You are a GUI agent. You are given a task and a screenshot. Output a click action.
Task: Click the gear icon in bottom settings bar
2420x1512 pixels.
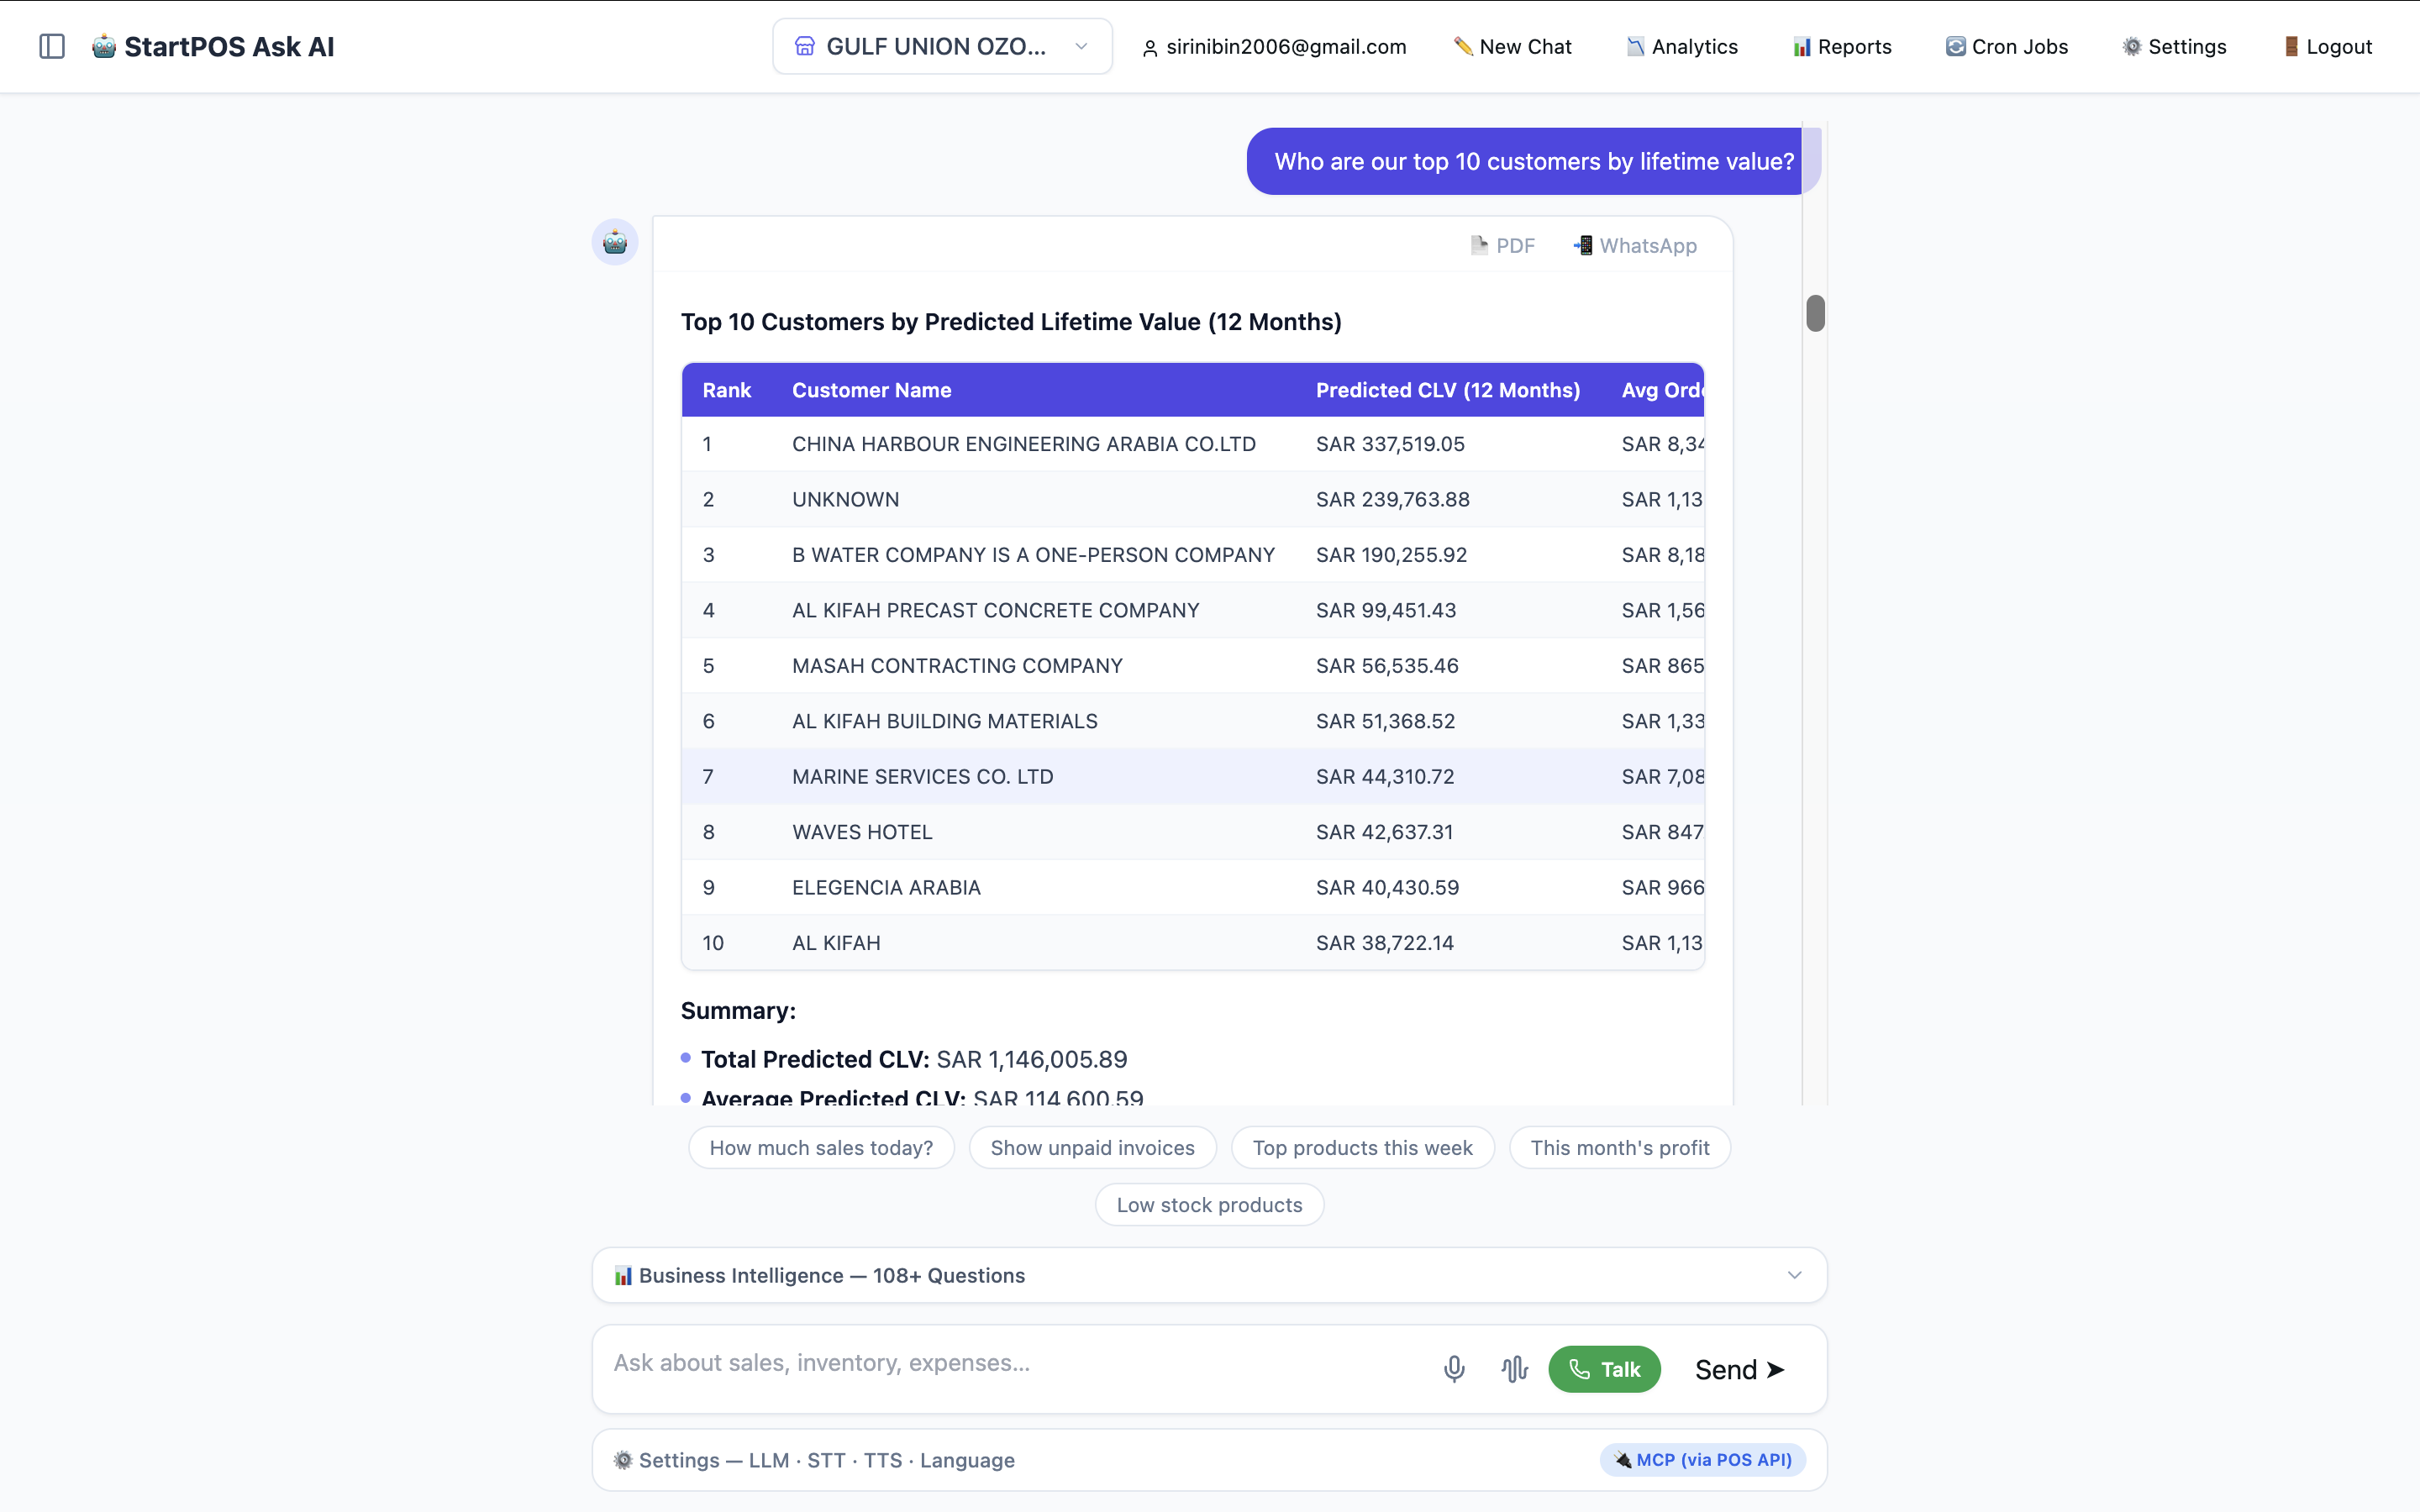[x=623, y=1460]
